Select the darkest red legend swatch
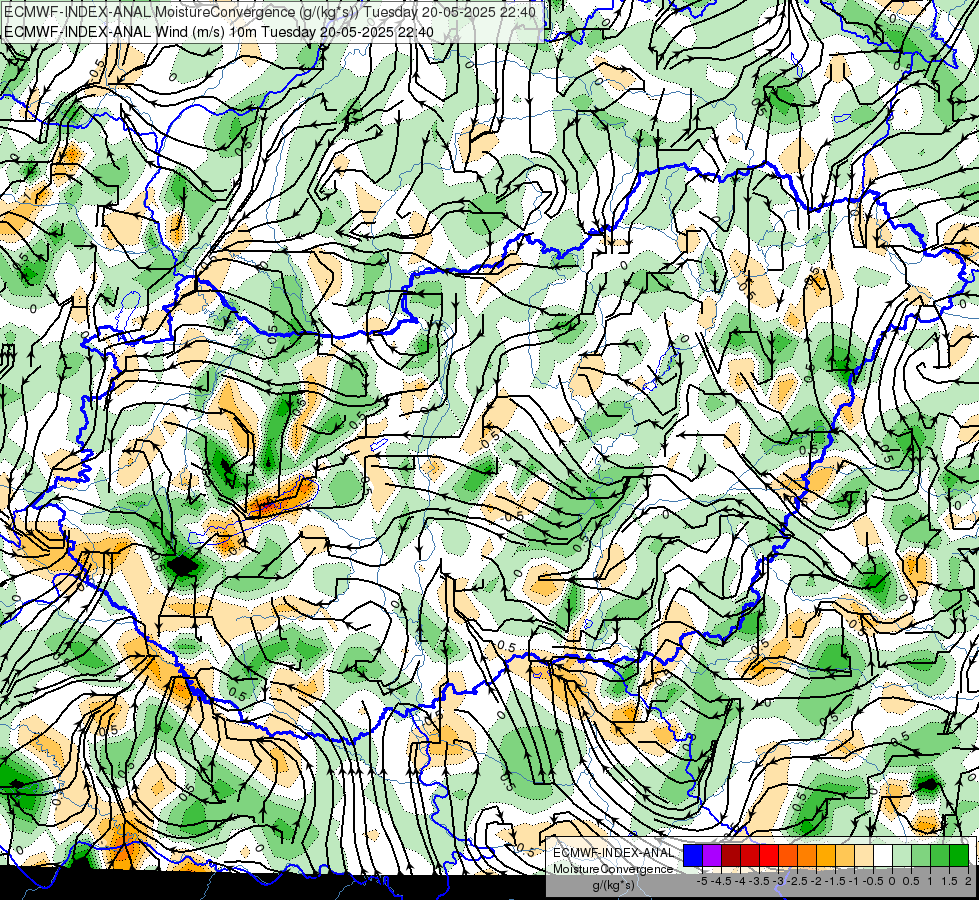Viewport: 979px width, 900px height. pyautogui.click(x=731, y=856)
